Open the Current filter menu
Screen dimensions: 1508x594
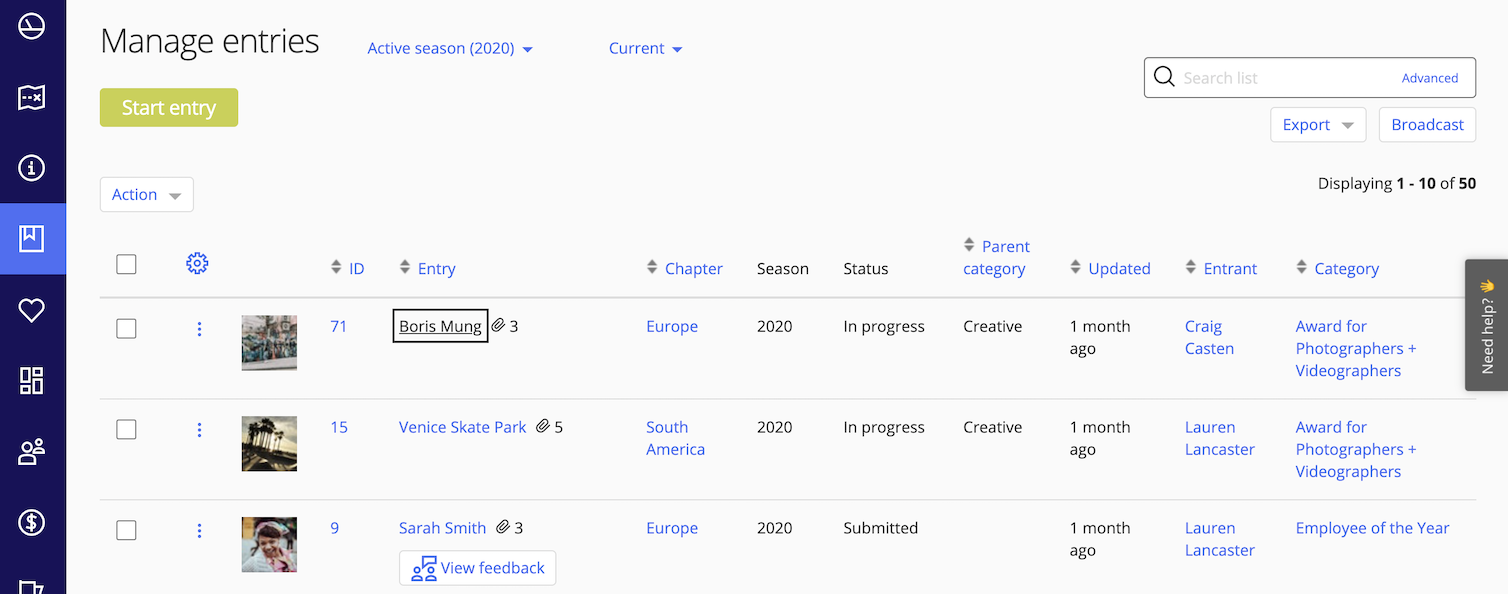(x=645, y=48)
